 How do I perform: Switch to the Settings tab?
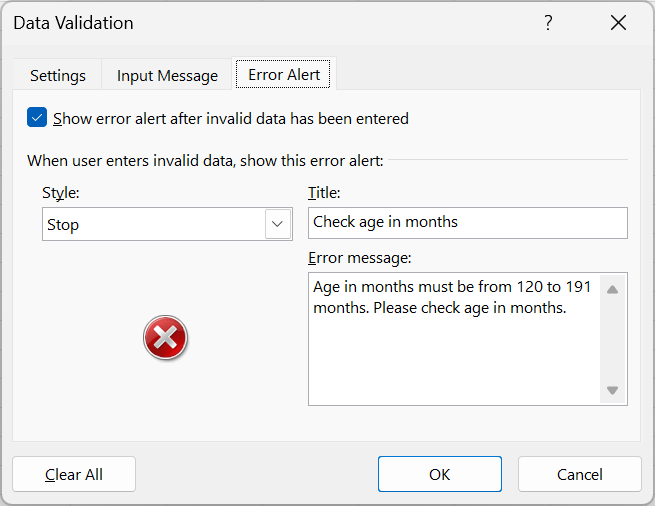(58, 76)
